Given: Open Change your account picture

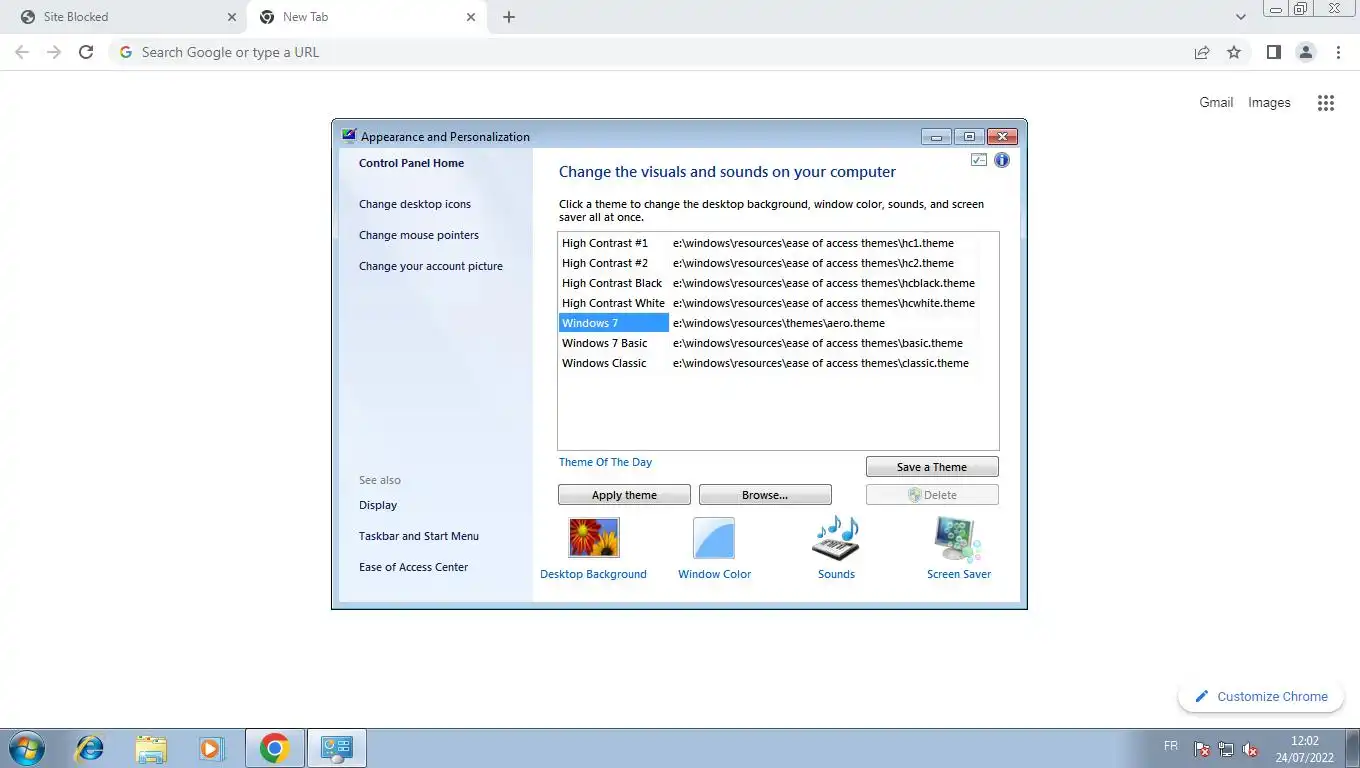Looking at the screenshot, I should [431, 266].
